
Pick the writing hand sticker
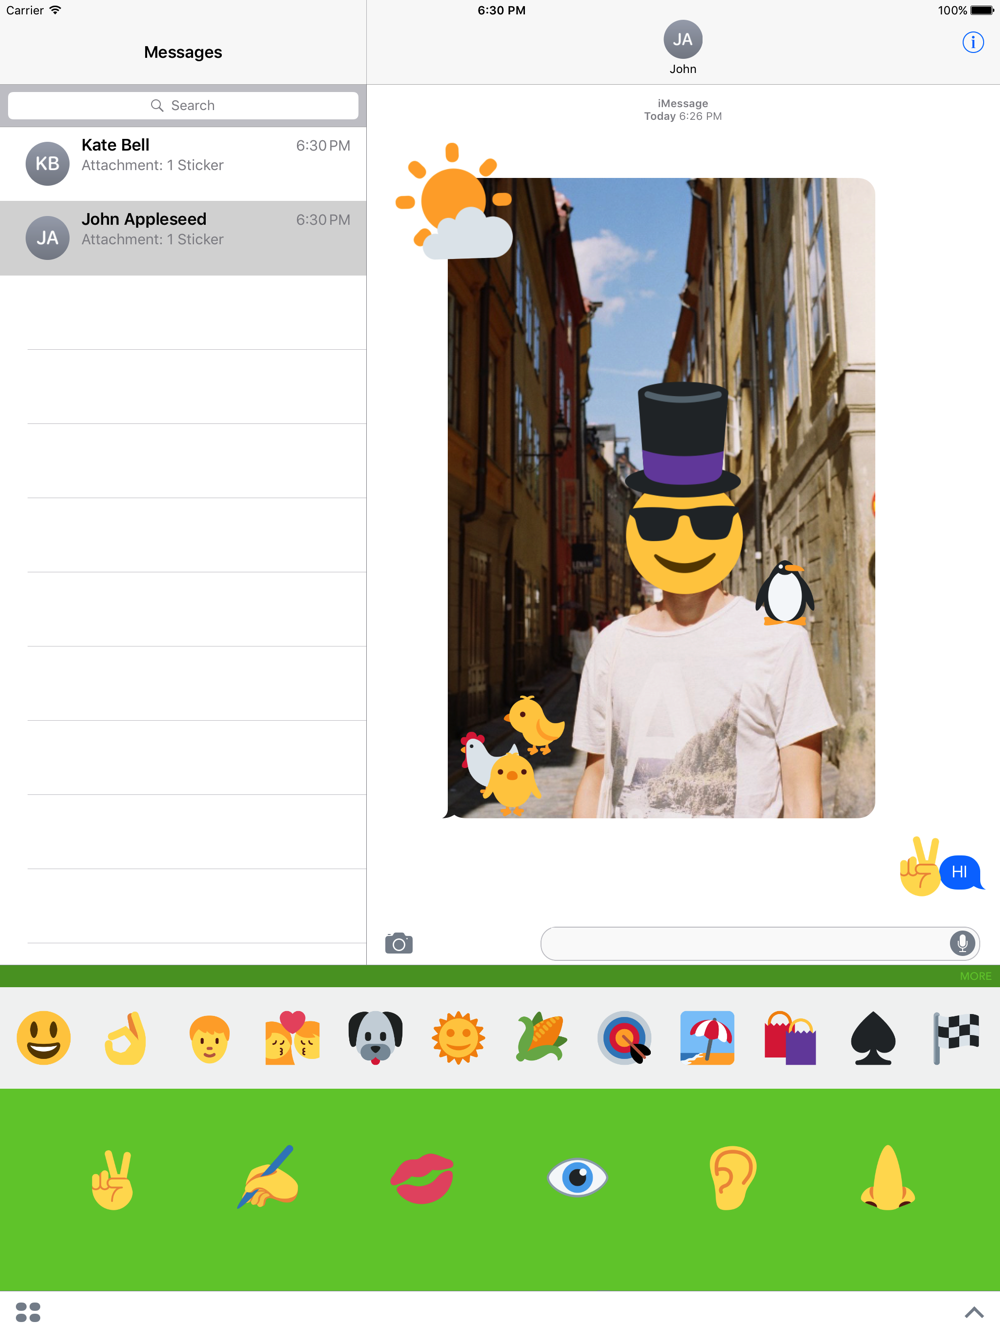coord(267,1177)
